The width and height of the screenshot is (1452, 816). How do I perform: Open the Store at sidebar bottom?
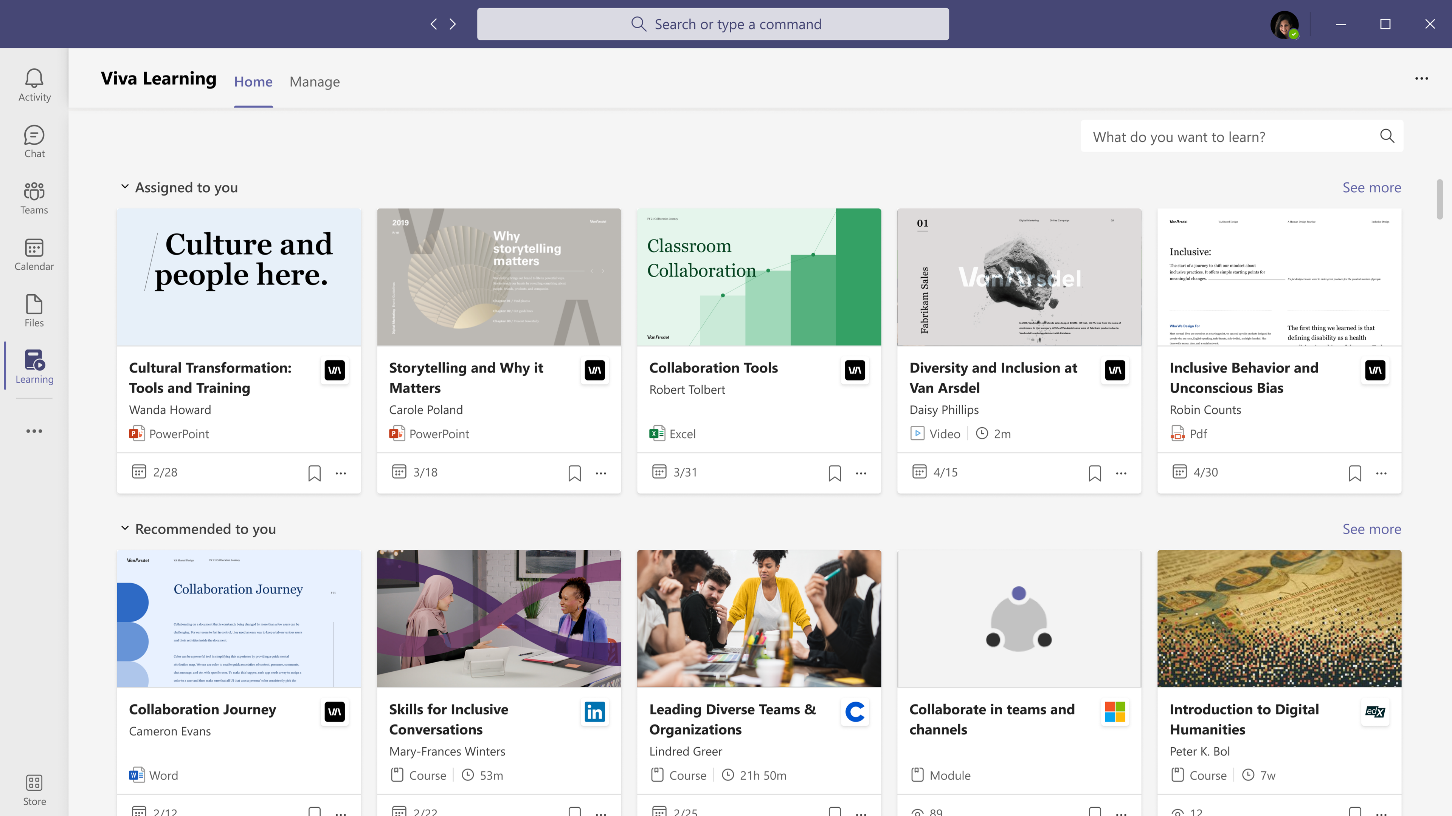(x=34, y=790)
